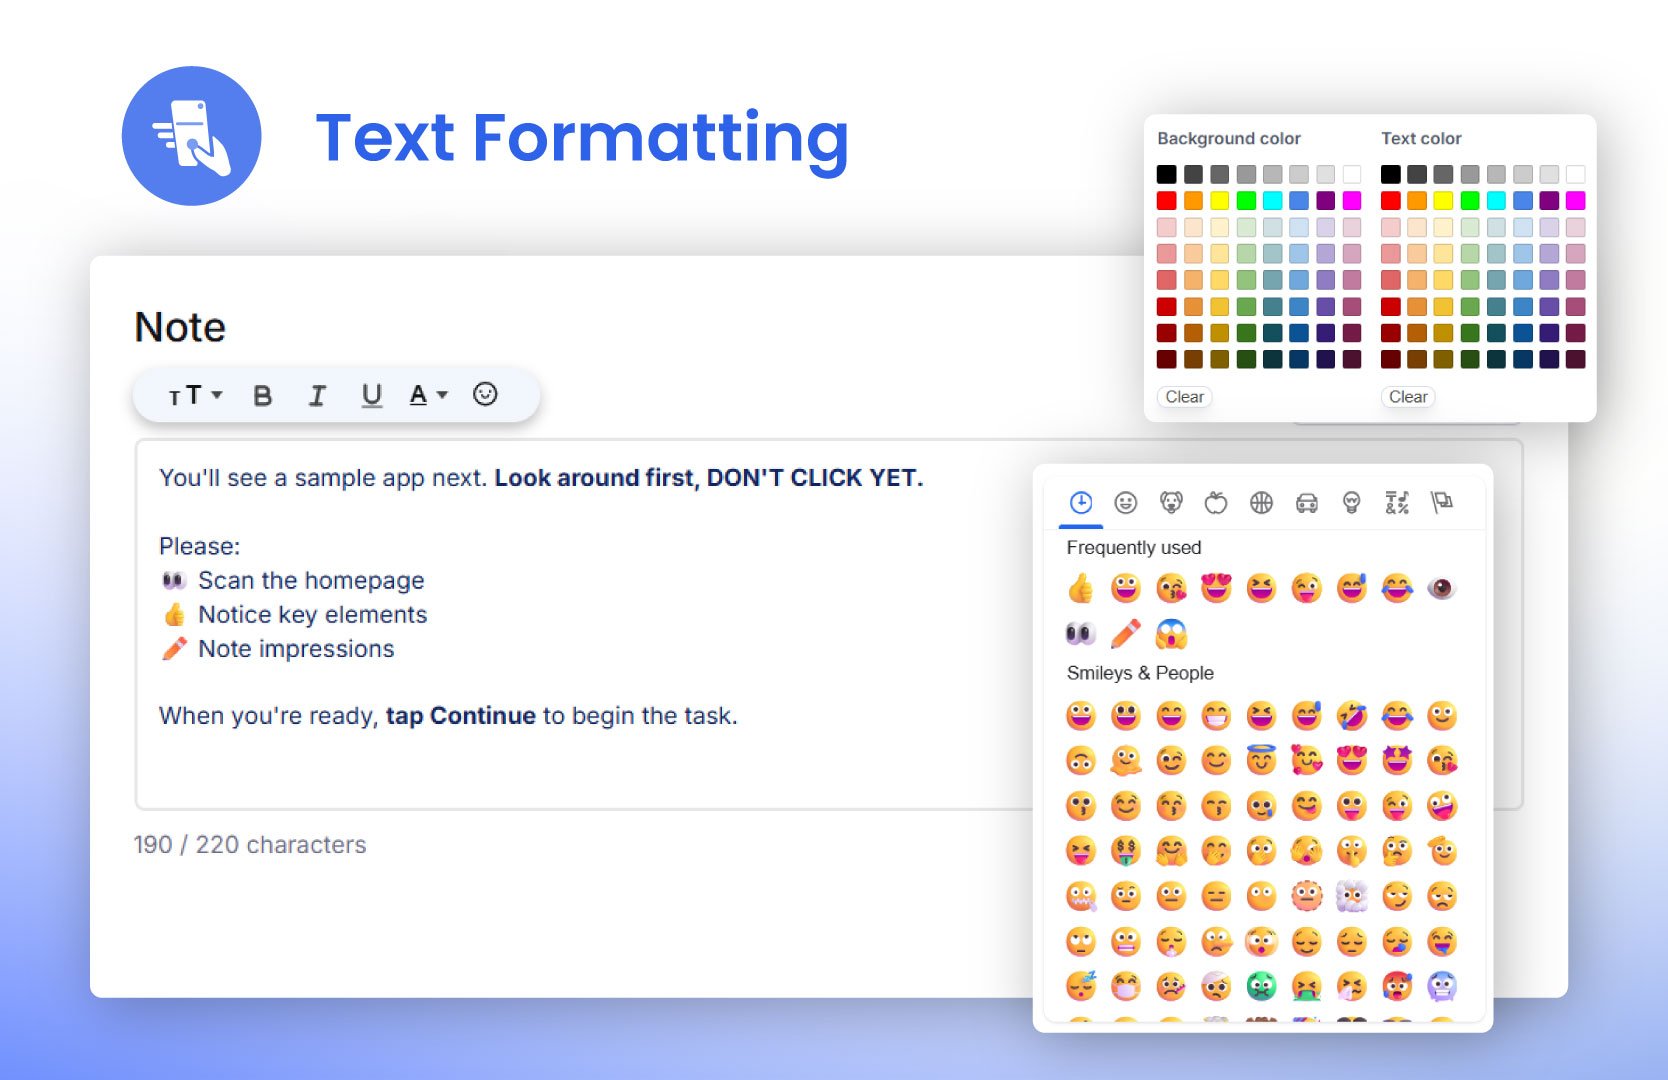The image size is (1668, 1080).
Task: Open the Flags emoji category tab
Action: coord(1441,503)
